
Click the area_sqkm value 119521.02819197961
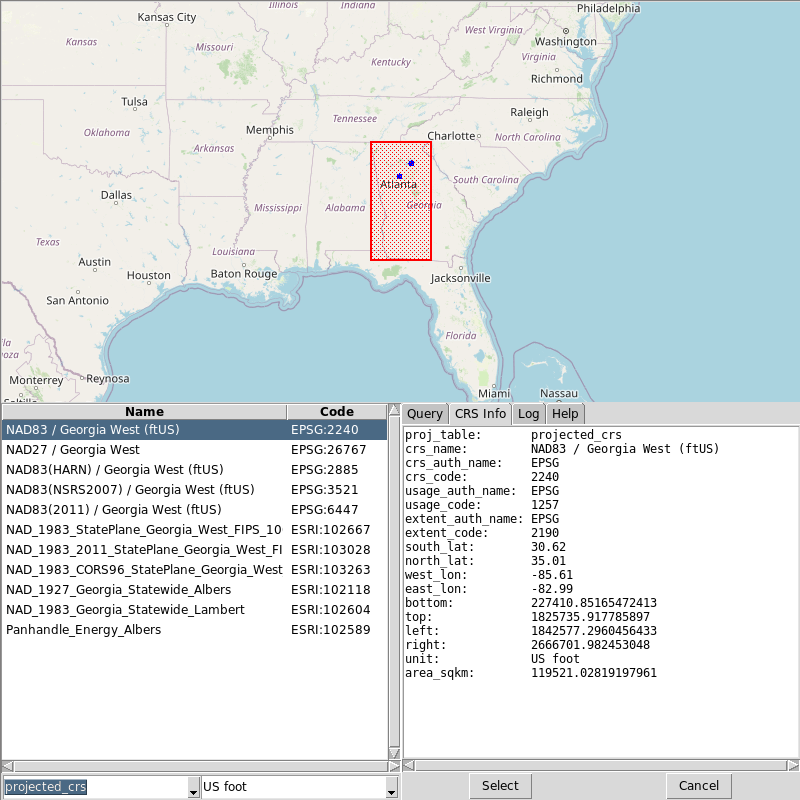coord(594,673)
